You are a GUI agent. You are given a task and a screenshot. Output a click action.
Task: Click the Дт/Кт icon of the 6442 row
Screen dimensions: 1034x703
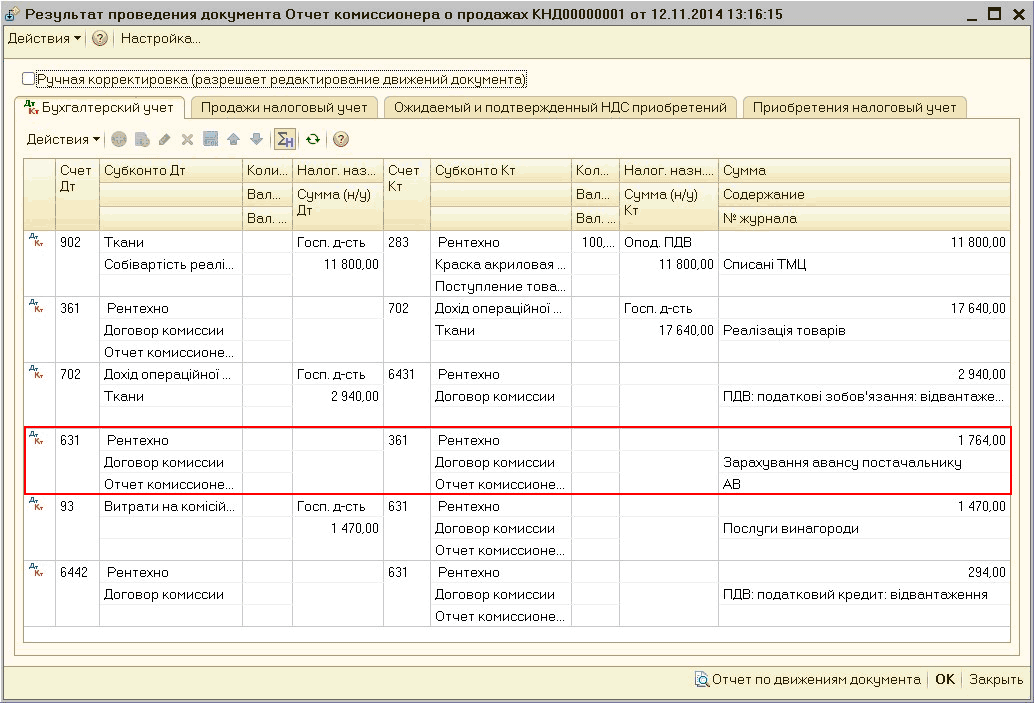(37, 570)
